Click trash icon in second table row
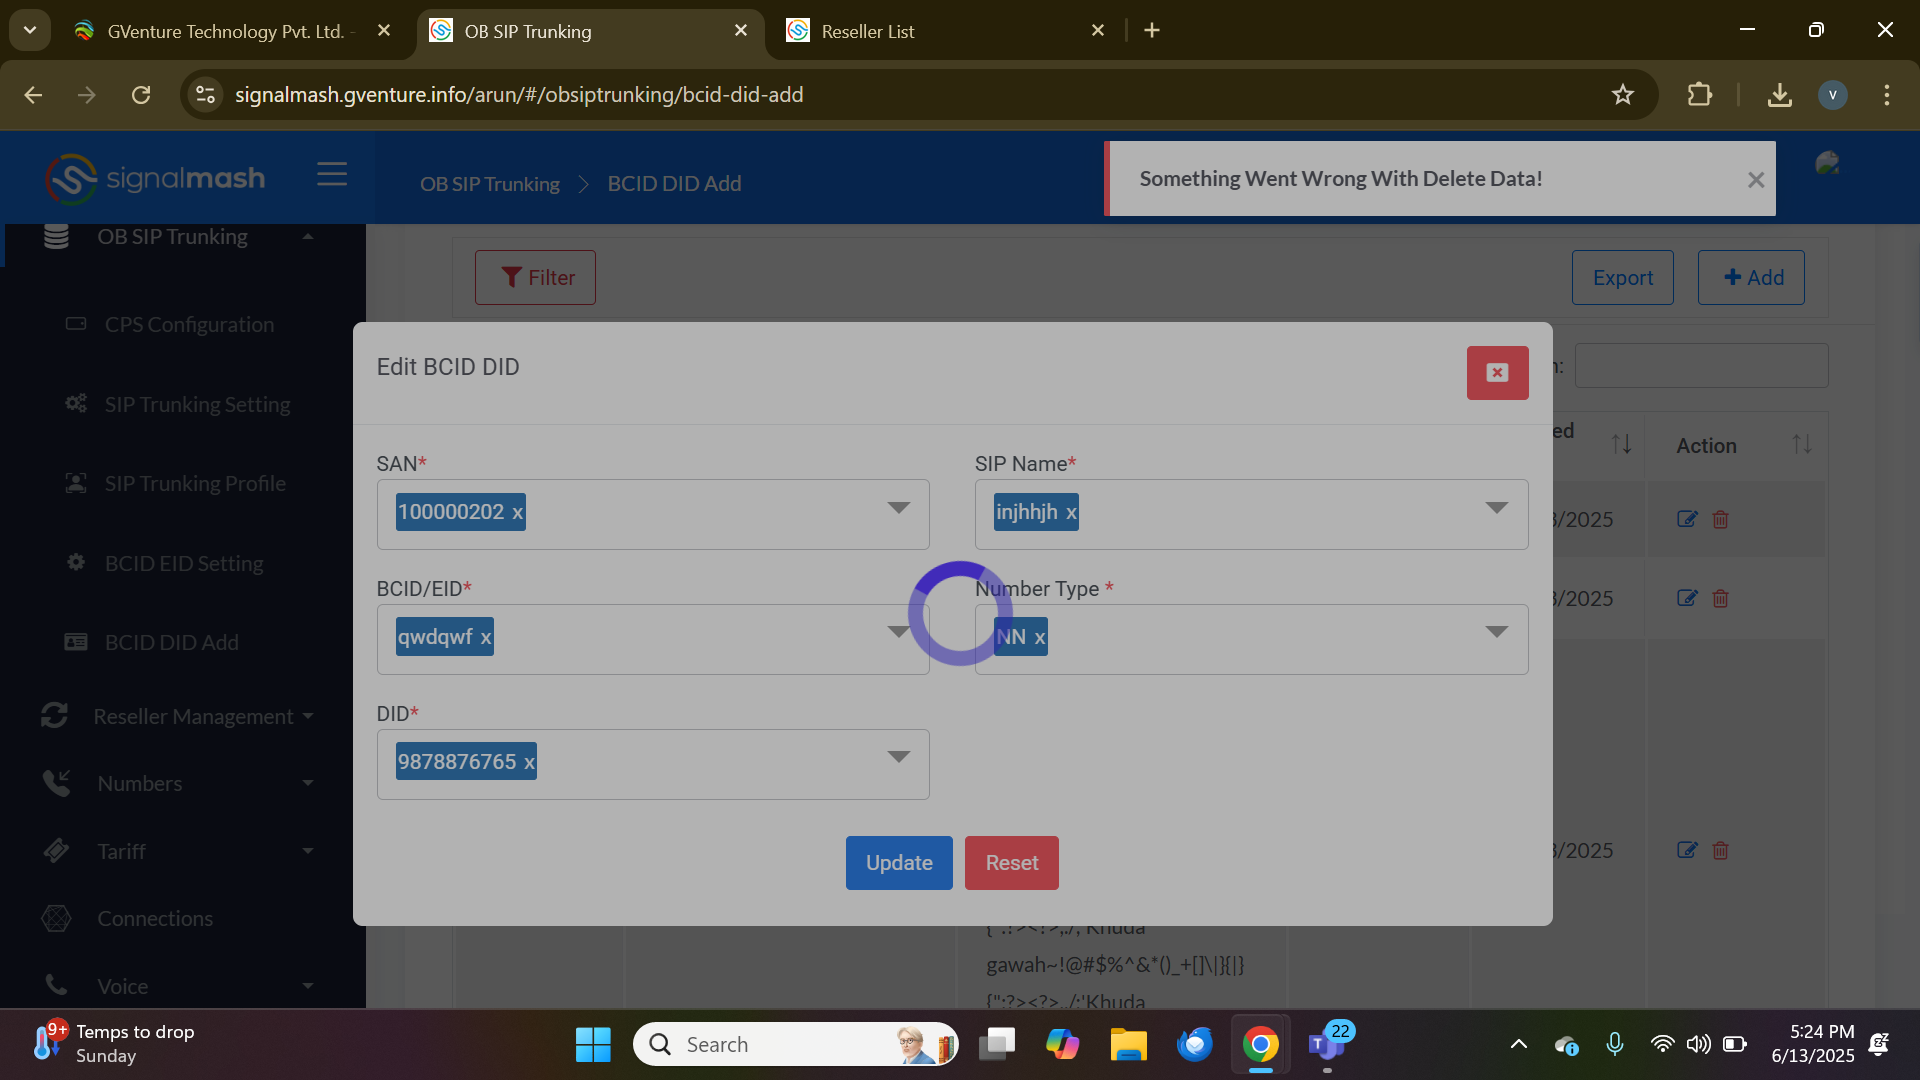This screenshot has width=1920, height=1080. click(1720, 598)
